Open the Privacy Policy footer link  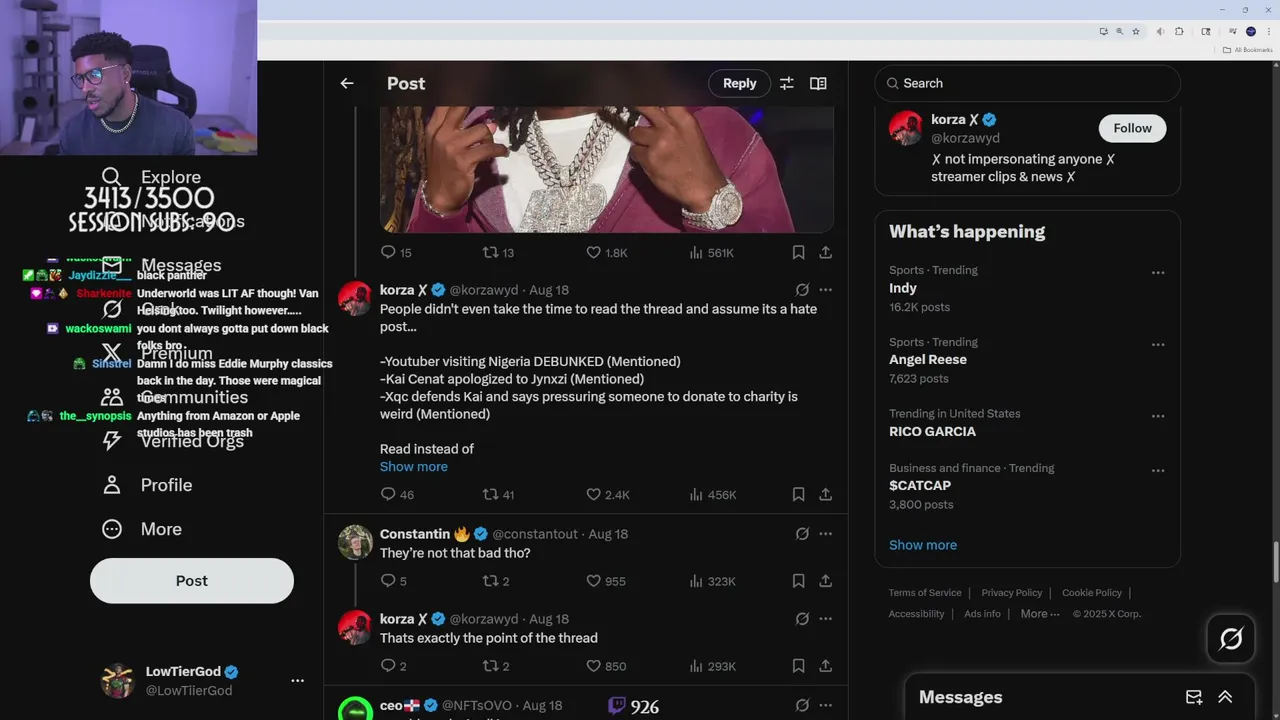click(1012, 593)
